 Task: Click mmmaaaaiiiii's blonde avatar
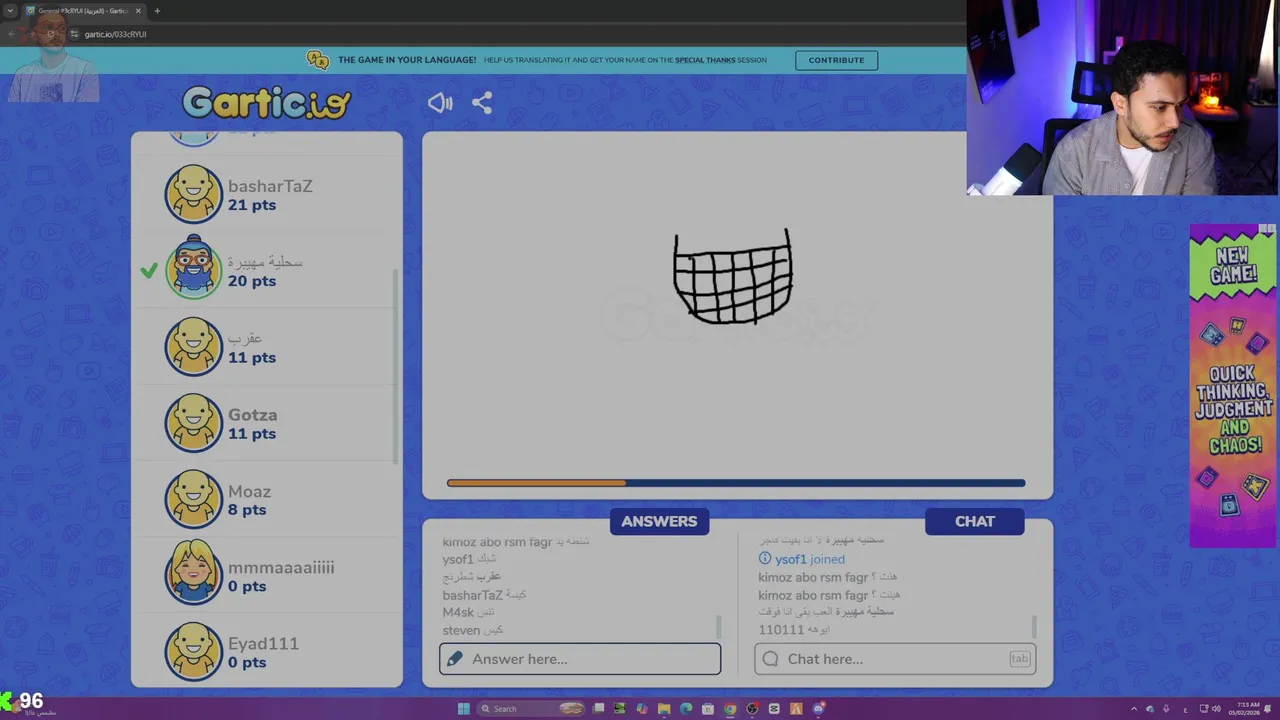coord(193,575)
